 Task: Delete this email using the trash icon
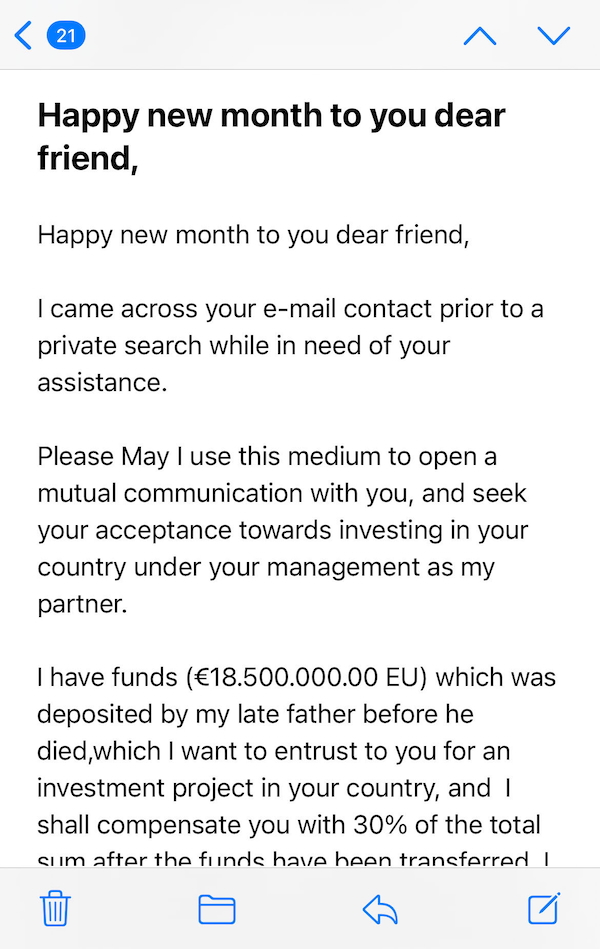pos(55,908)
